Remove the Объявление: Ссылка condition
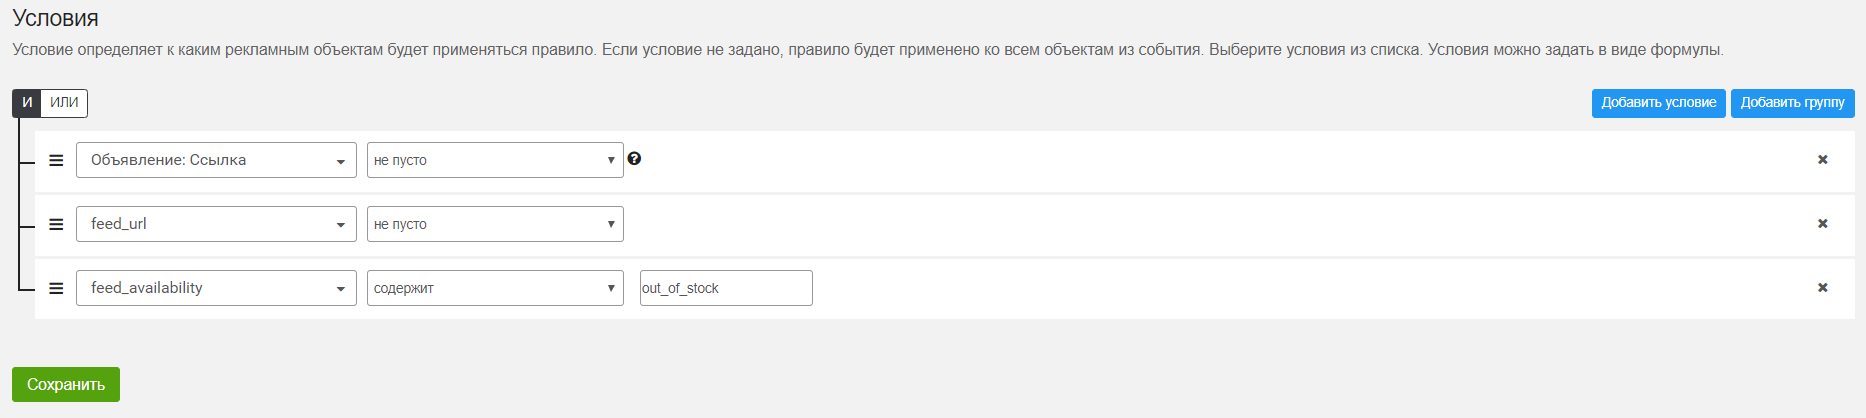This screenshot has width=1866, height=418. click(x=1822, y=160)
